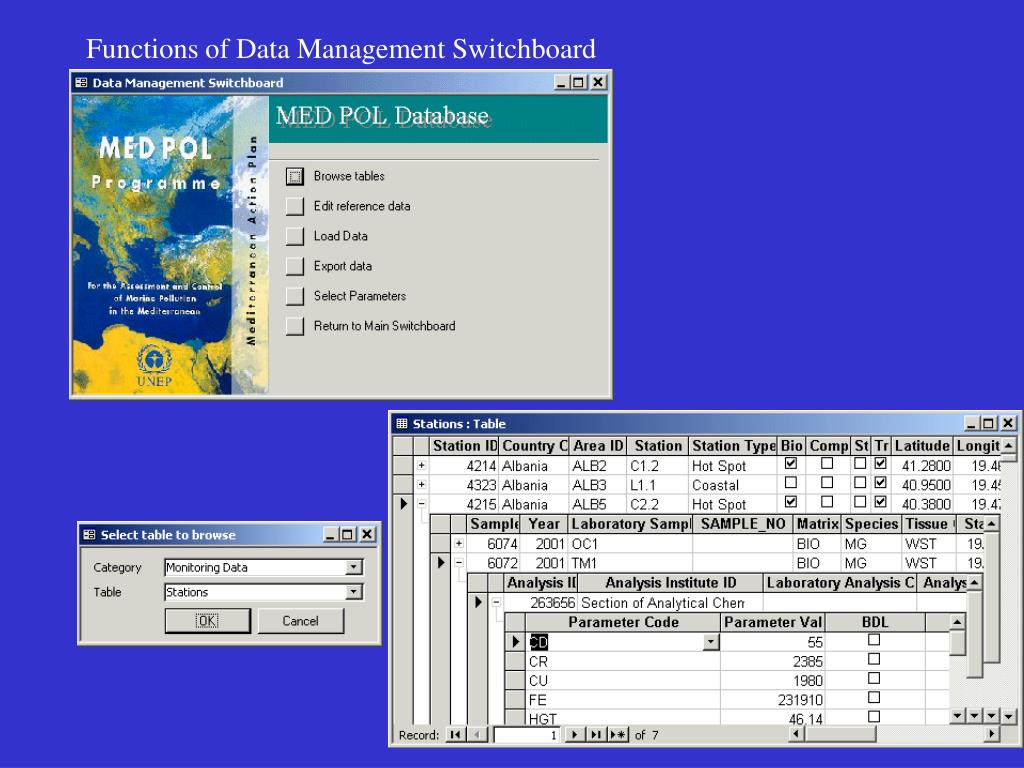Image resolution: width=1024 pixels, height=768 pixels.
Task: Open the Table dropdown showing Stations
Action: point(354,592)
